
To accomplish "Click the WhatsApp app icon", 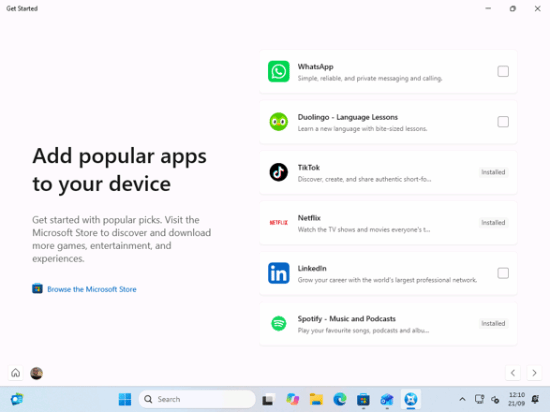I will (x=279, y=72).
